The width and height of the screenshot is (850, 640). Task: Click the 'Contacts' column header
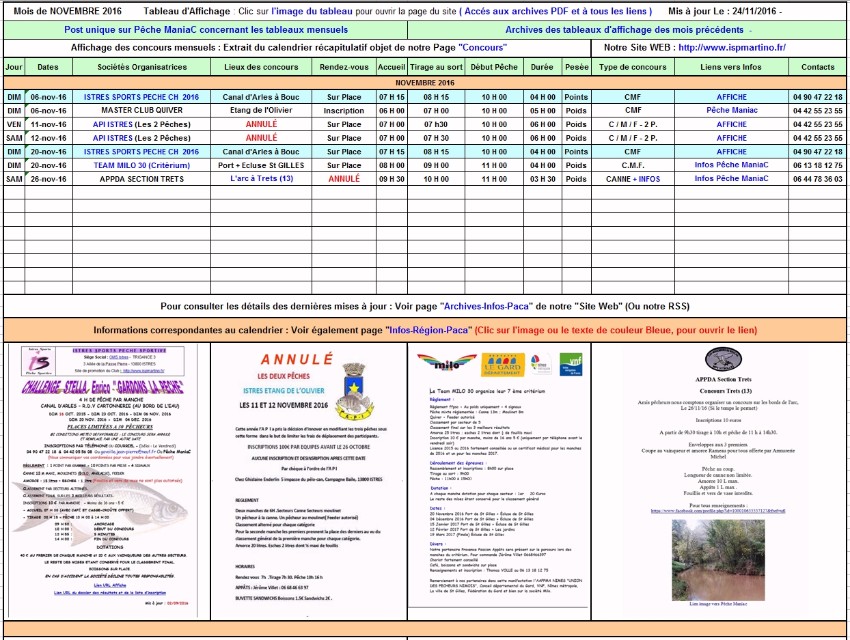pos(817,67)
